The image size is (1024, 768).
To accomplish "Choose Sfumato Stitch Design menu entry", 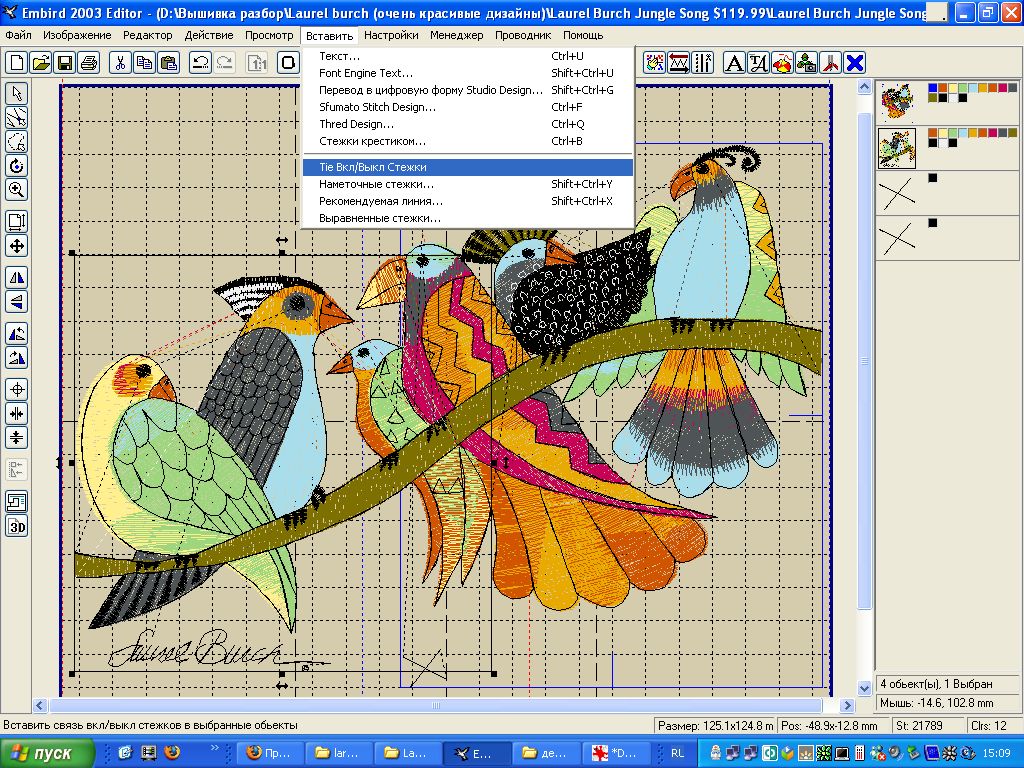I will [377, 107].
